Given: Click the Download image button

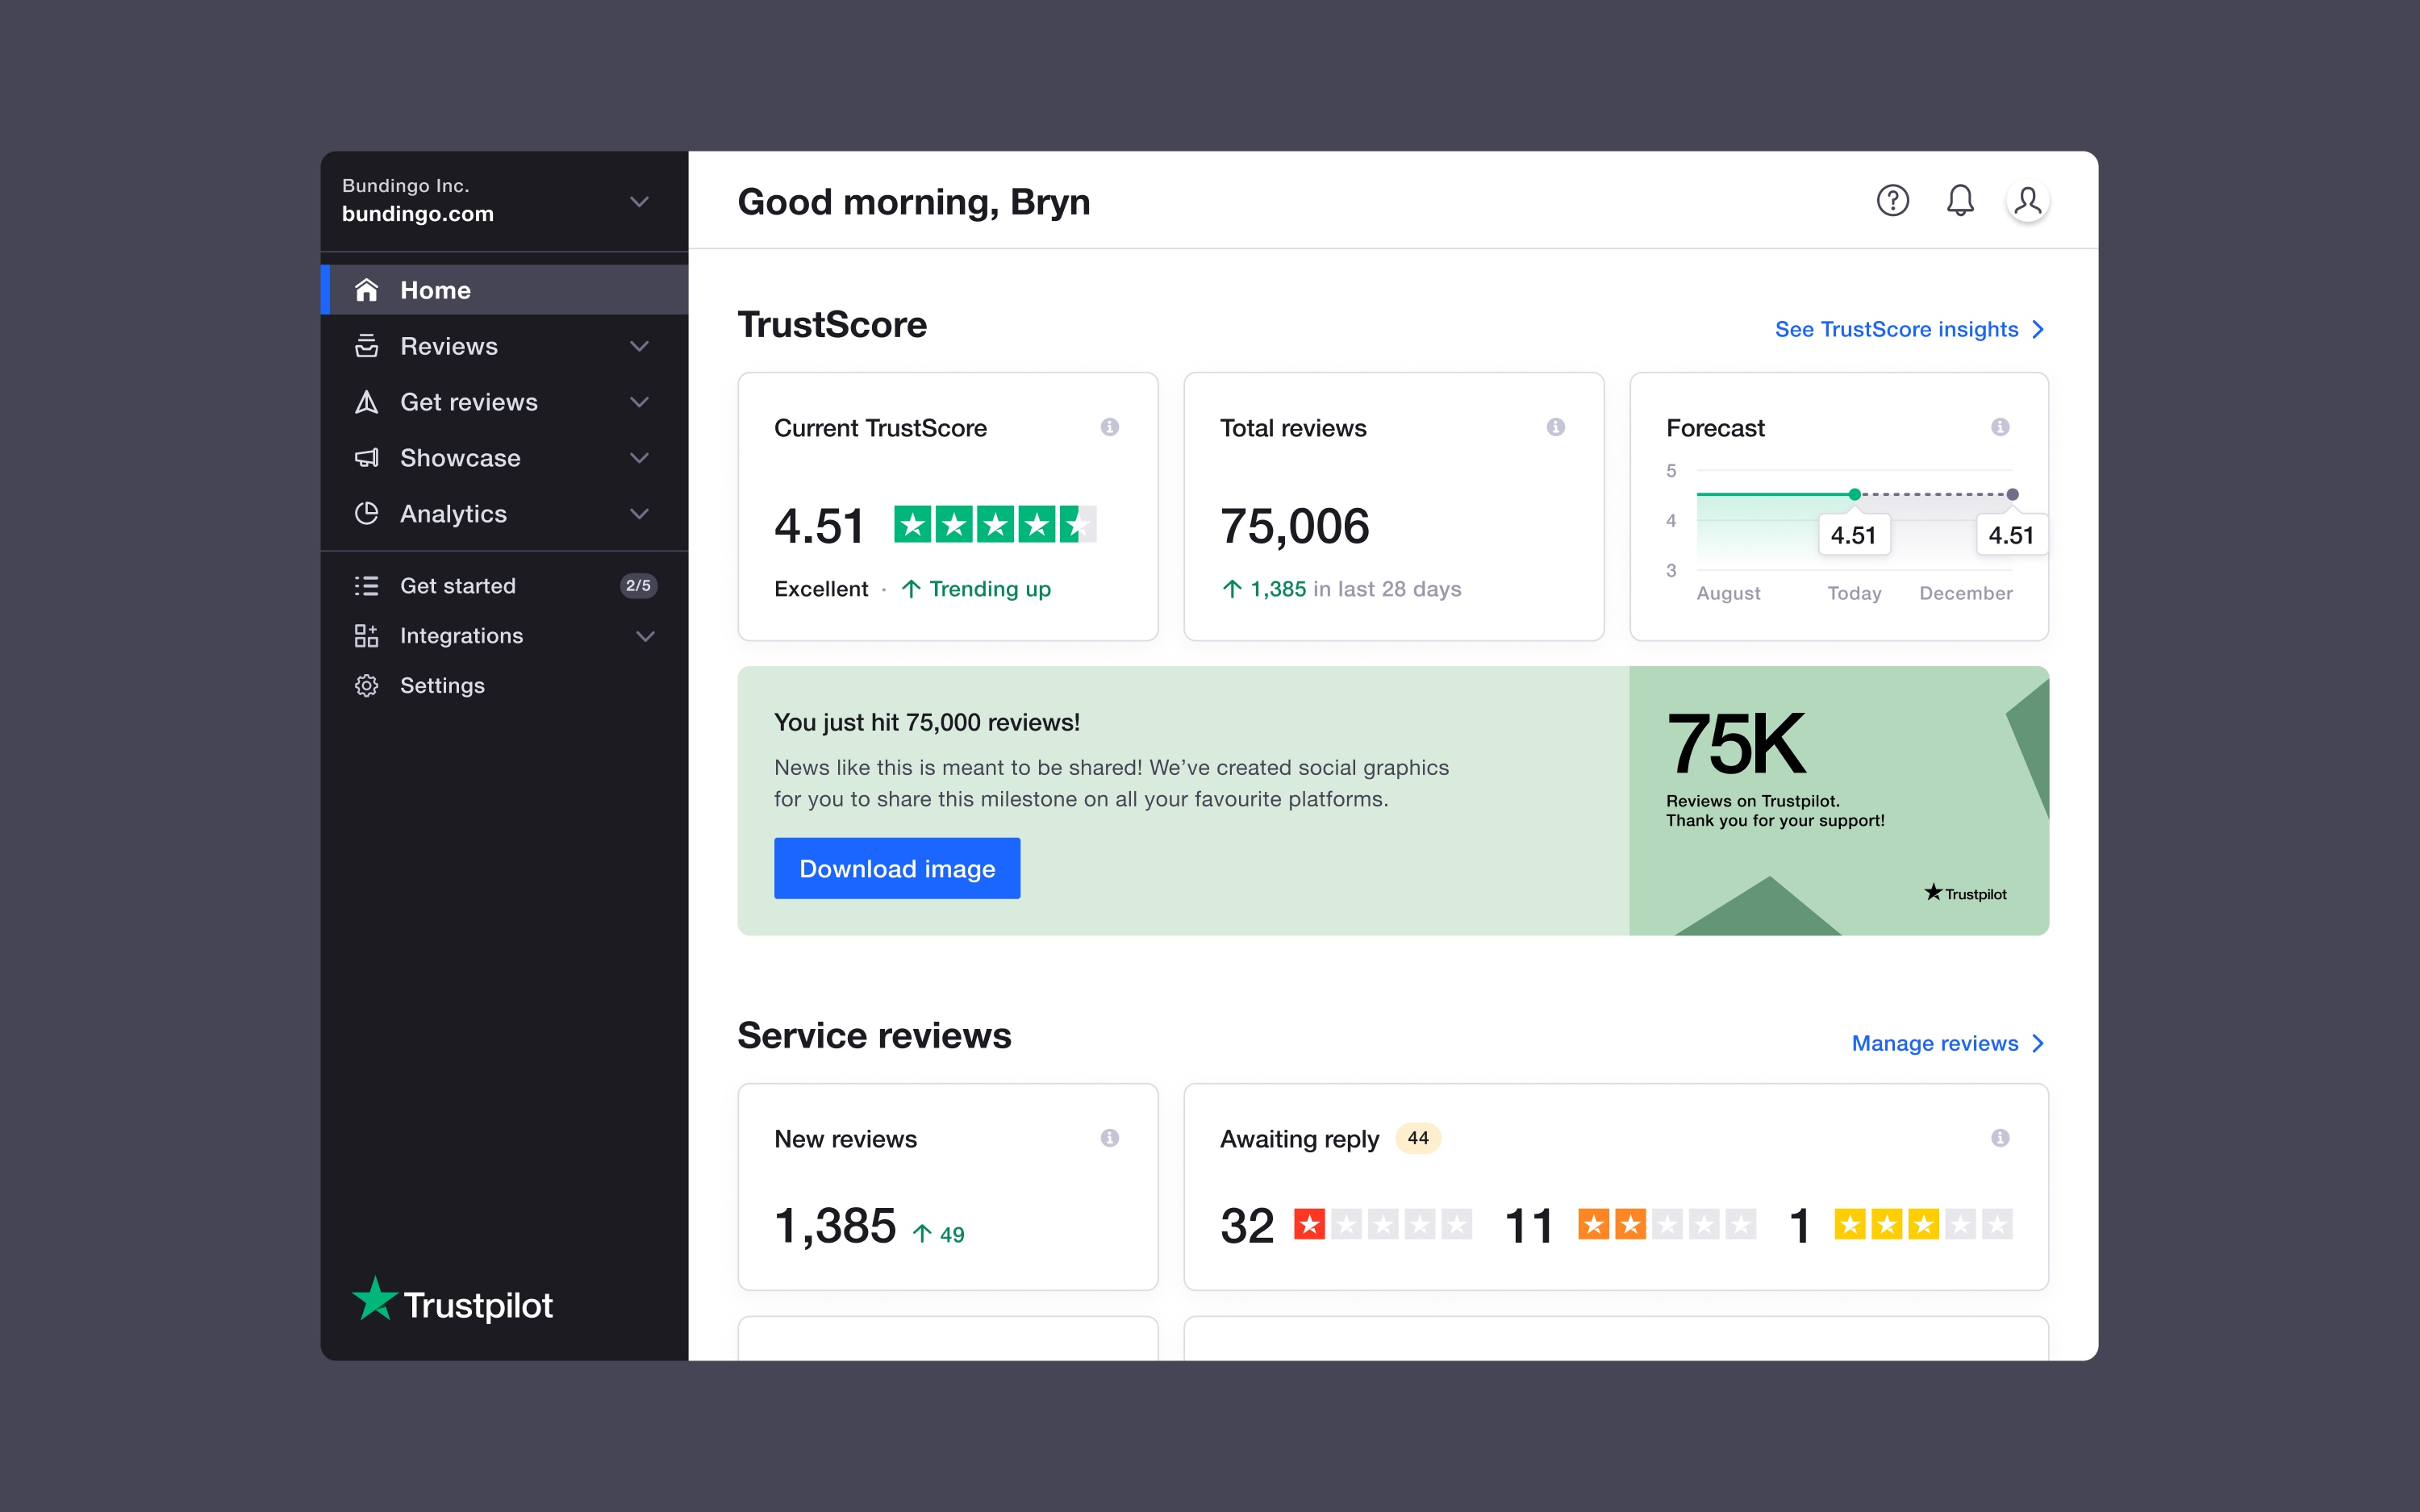Looking at the screenshot, I should (x=897, y=868).
